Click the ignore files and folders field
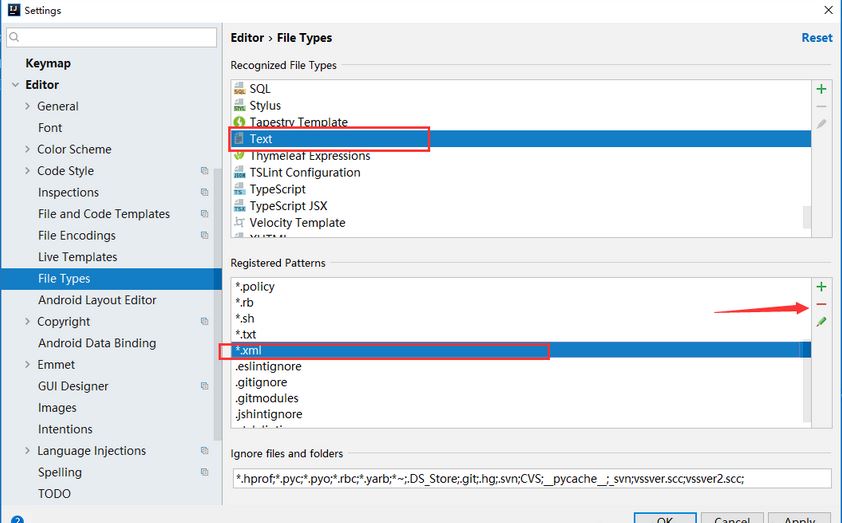The width and height of the screenshot is (842, 523). (532, 478)
